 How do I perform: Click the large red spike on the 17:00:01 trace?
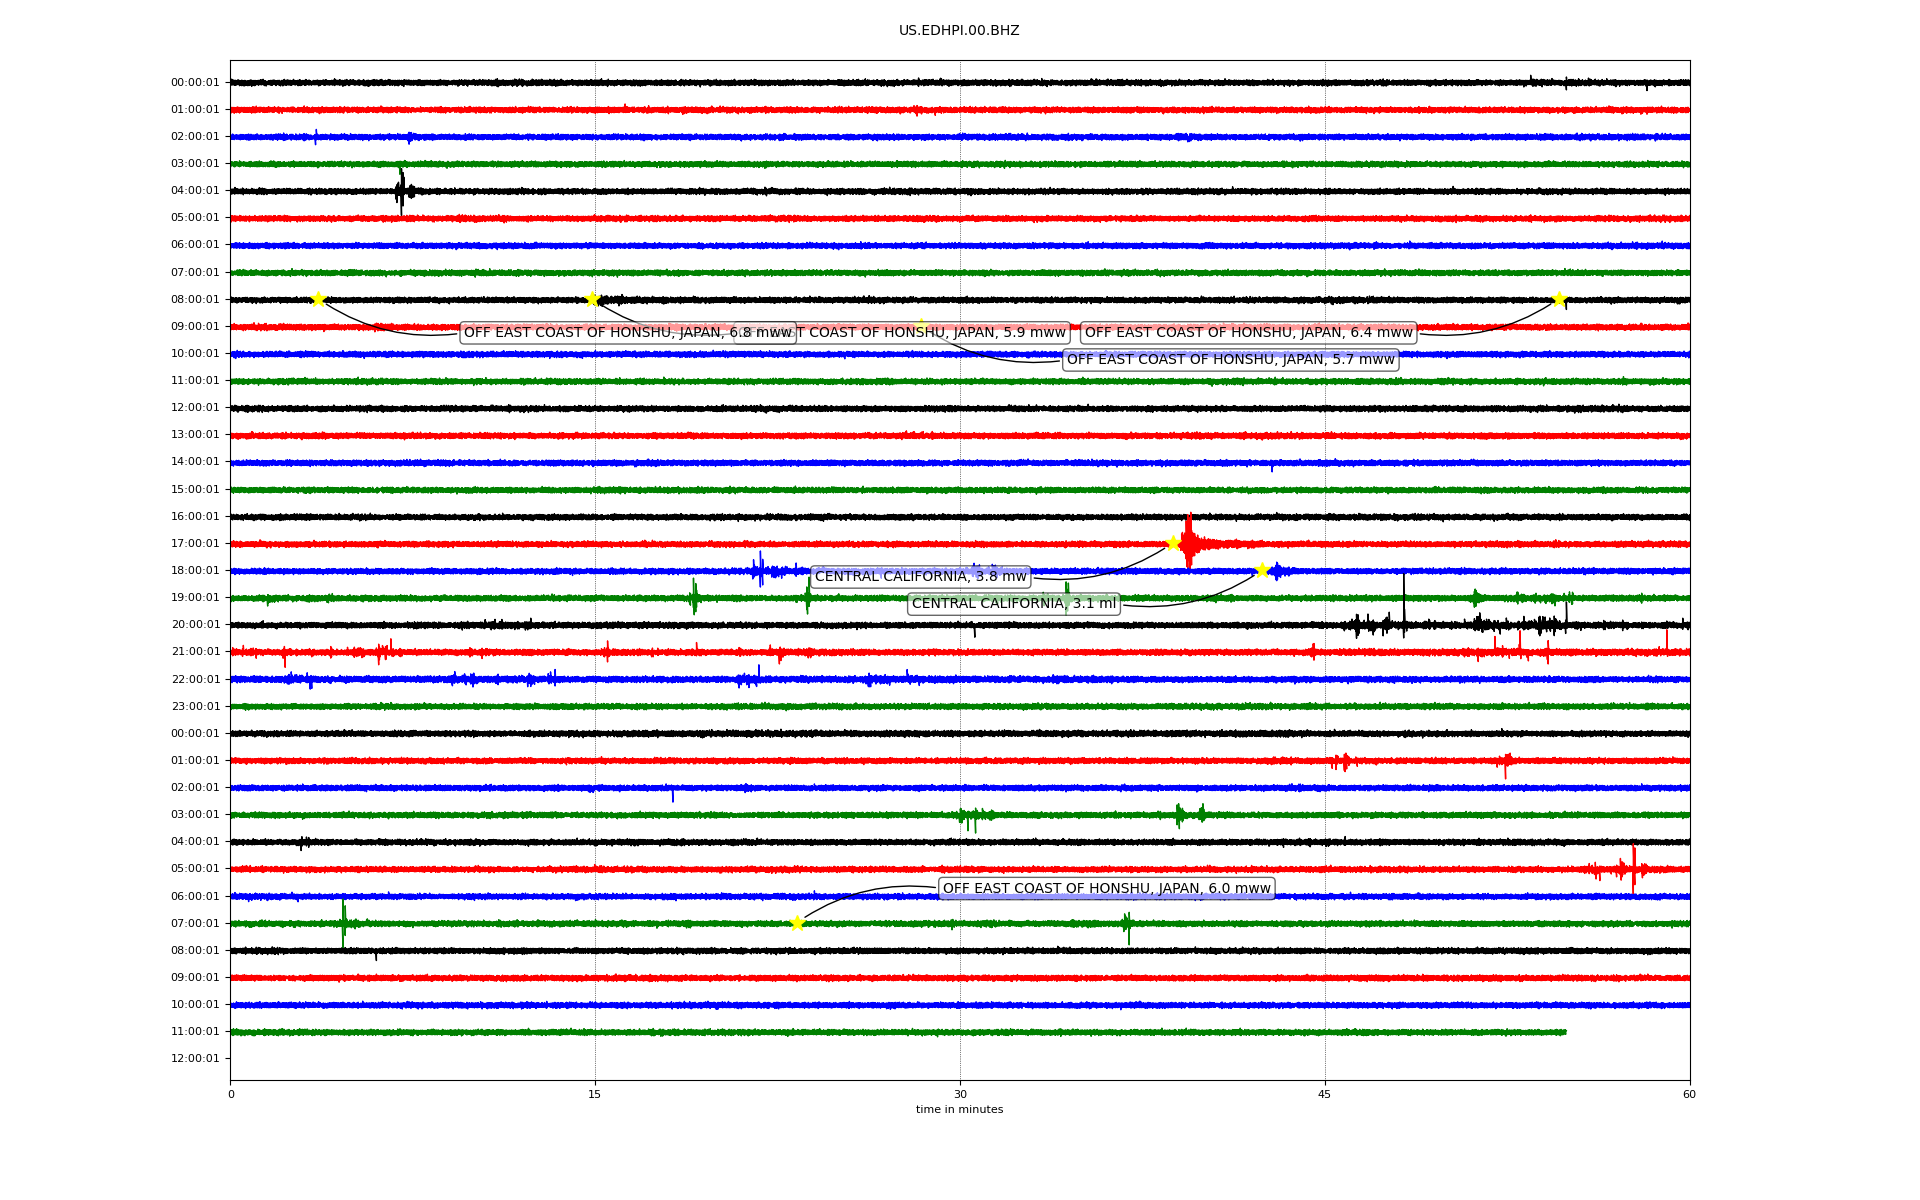coord(1188,541)
